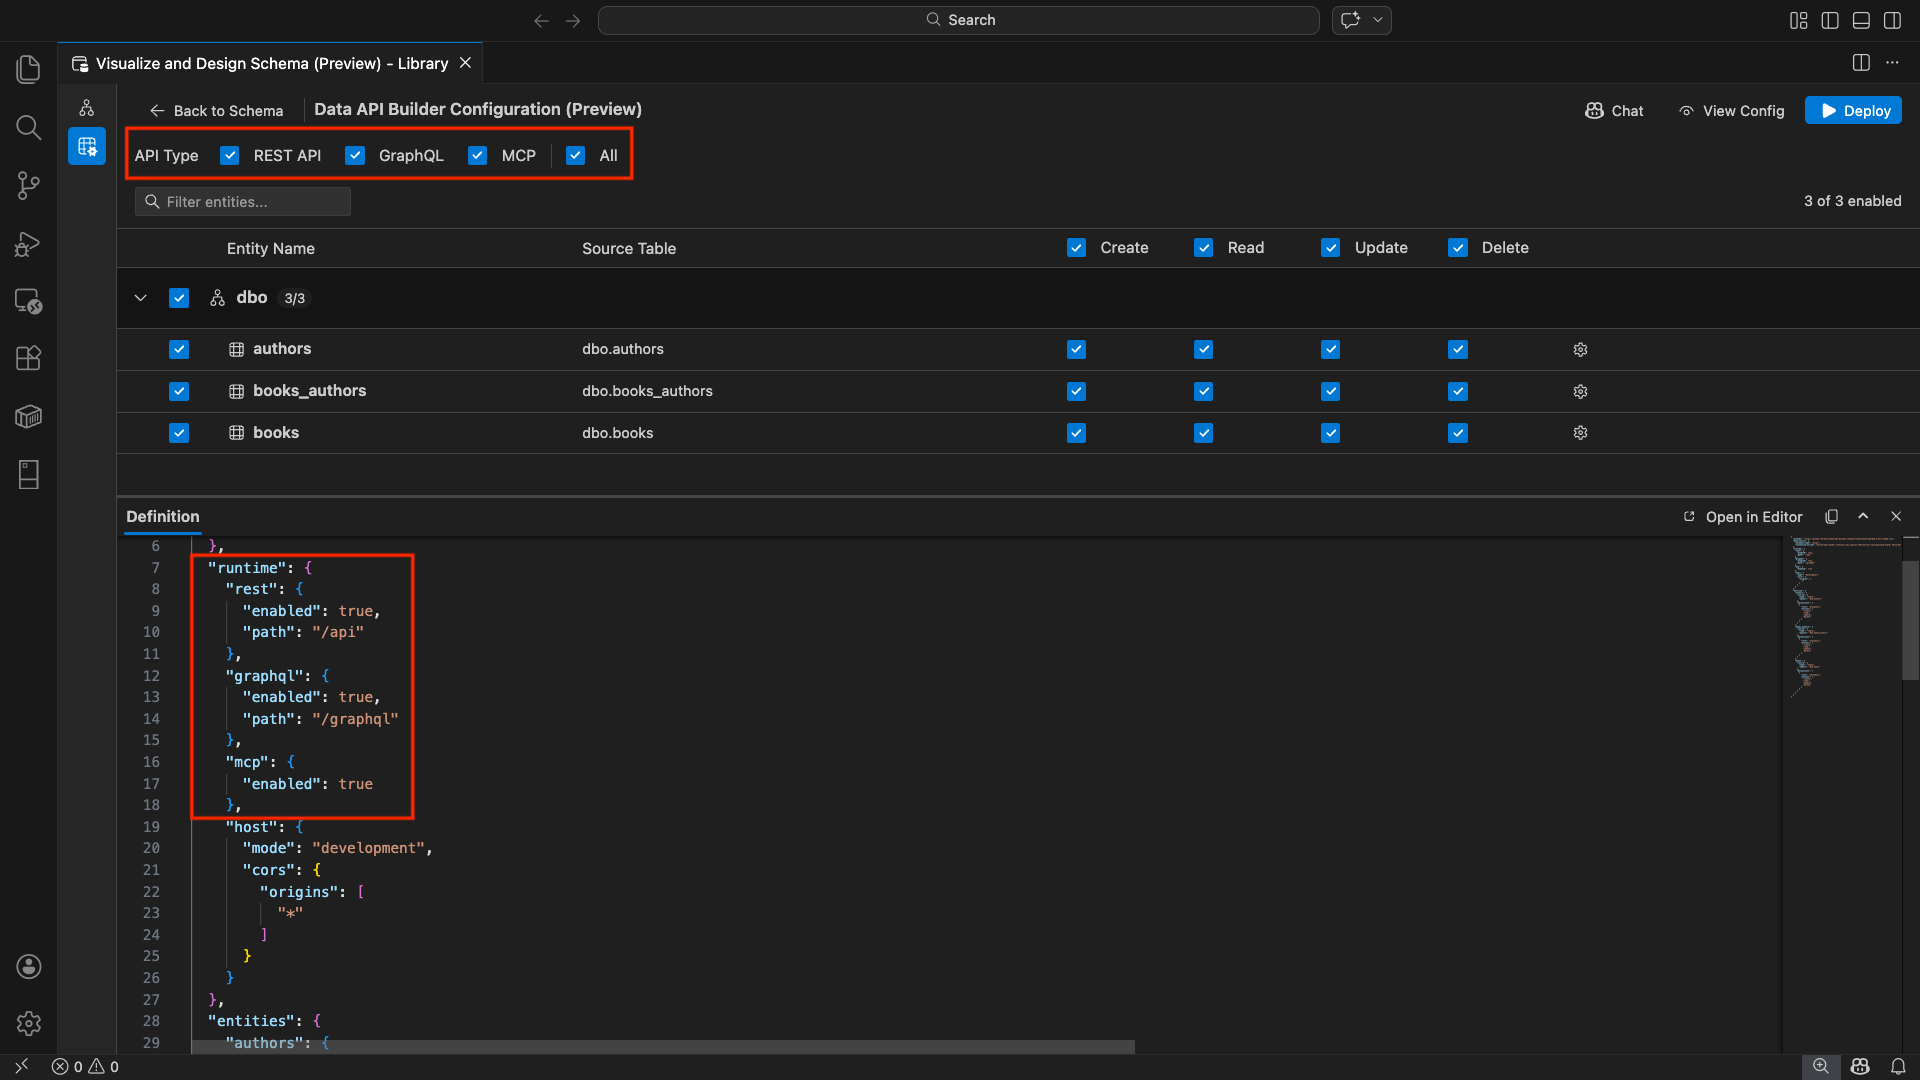Open Chat from the configuration toolbar
1920x1080 pixels.
[x=1613, y=110]
